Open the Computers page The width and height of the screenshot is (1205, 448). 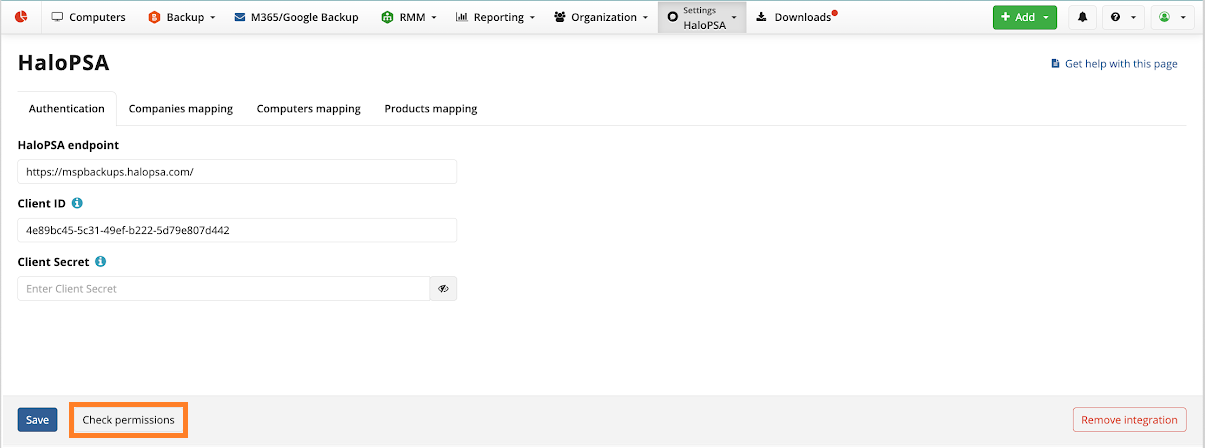pos(88,17)
